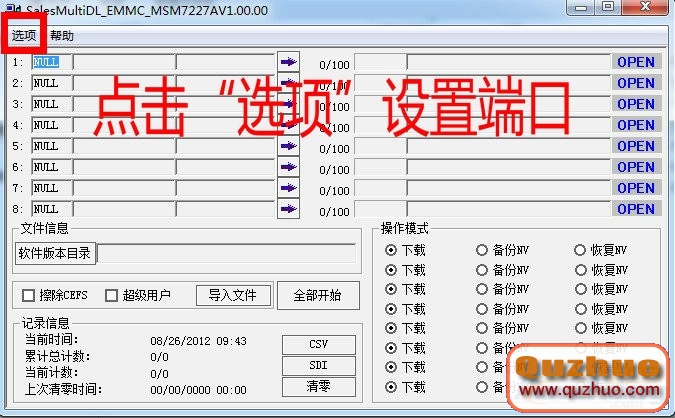
Task: Select 下载 radio in eighth mode row
Action: tap(391, 387)
